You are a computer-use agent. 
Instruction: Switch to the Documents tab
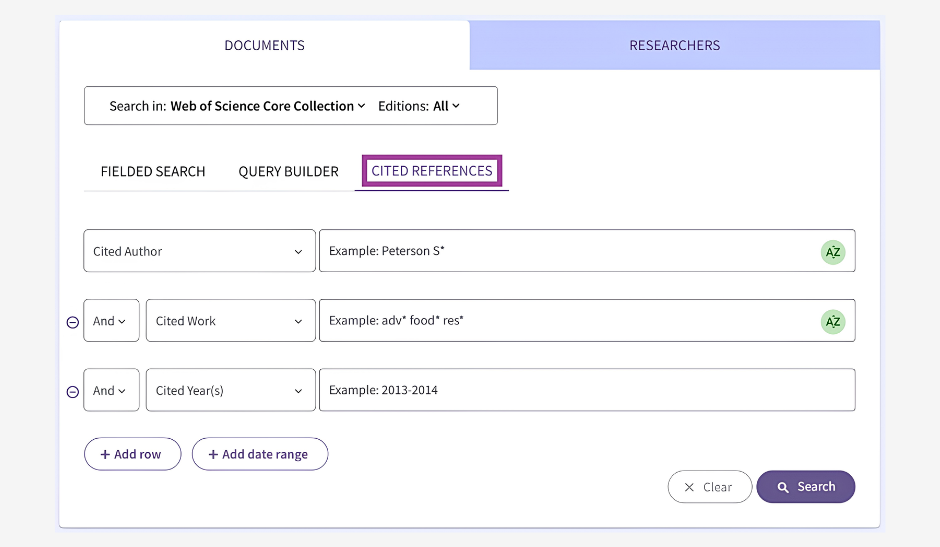(264, 46)
